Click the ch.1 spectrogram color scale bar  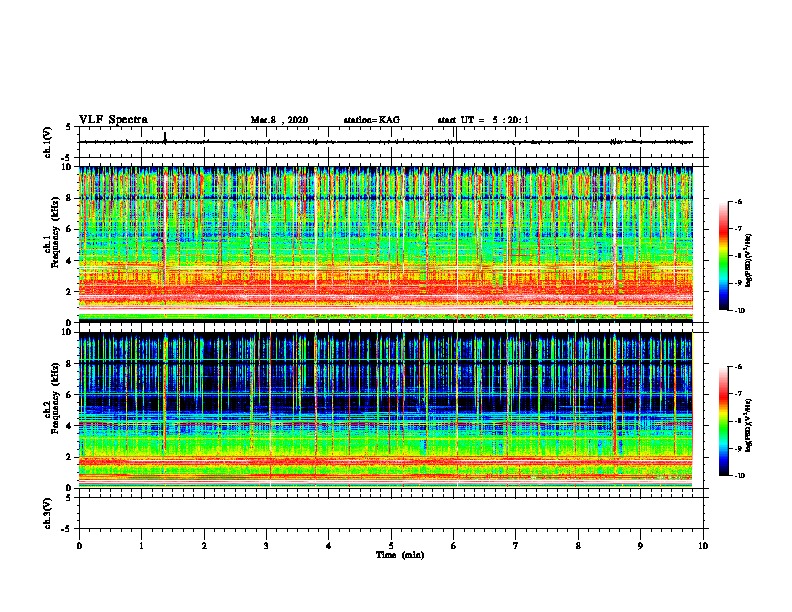[x=723, y=256]
